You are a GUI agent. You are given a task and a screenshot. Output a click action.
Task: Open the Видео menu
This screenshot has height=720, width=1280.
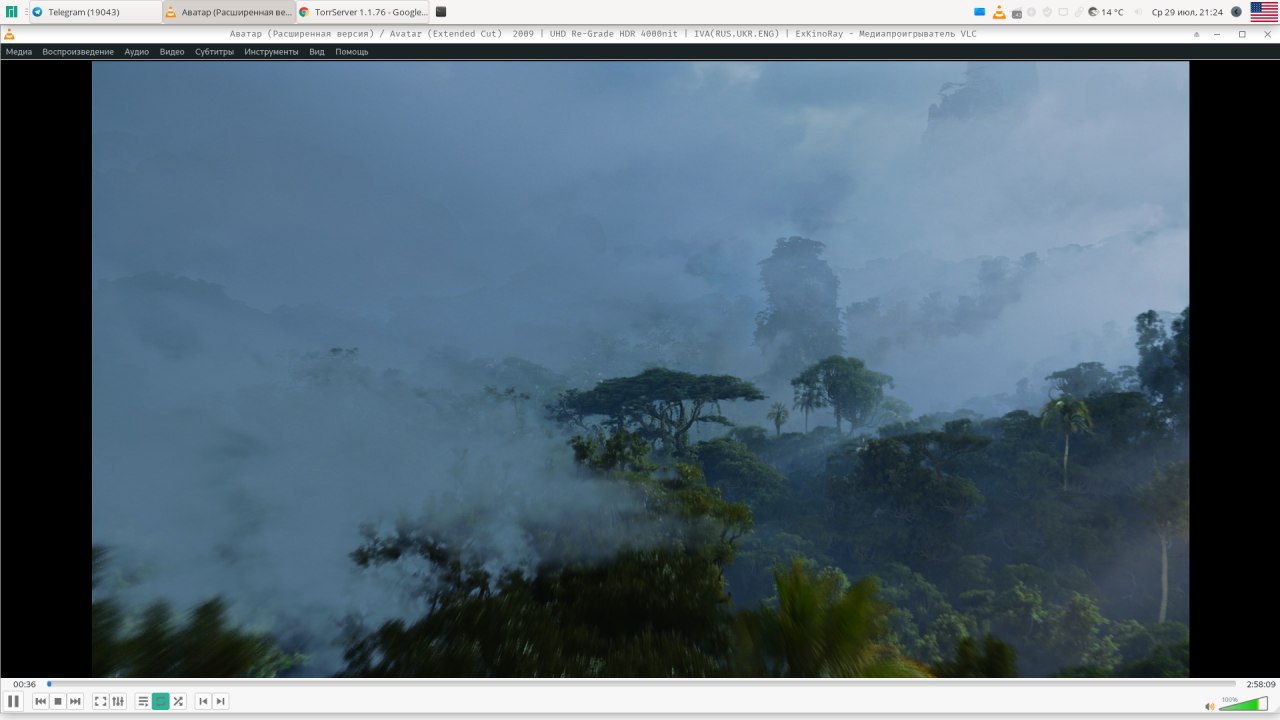[x=172, y=51]
